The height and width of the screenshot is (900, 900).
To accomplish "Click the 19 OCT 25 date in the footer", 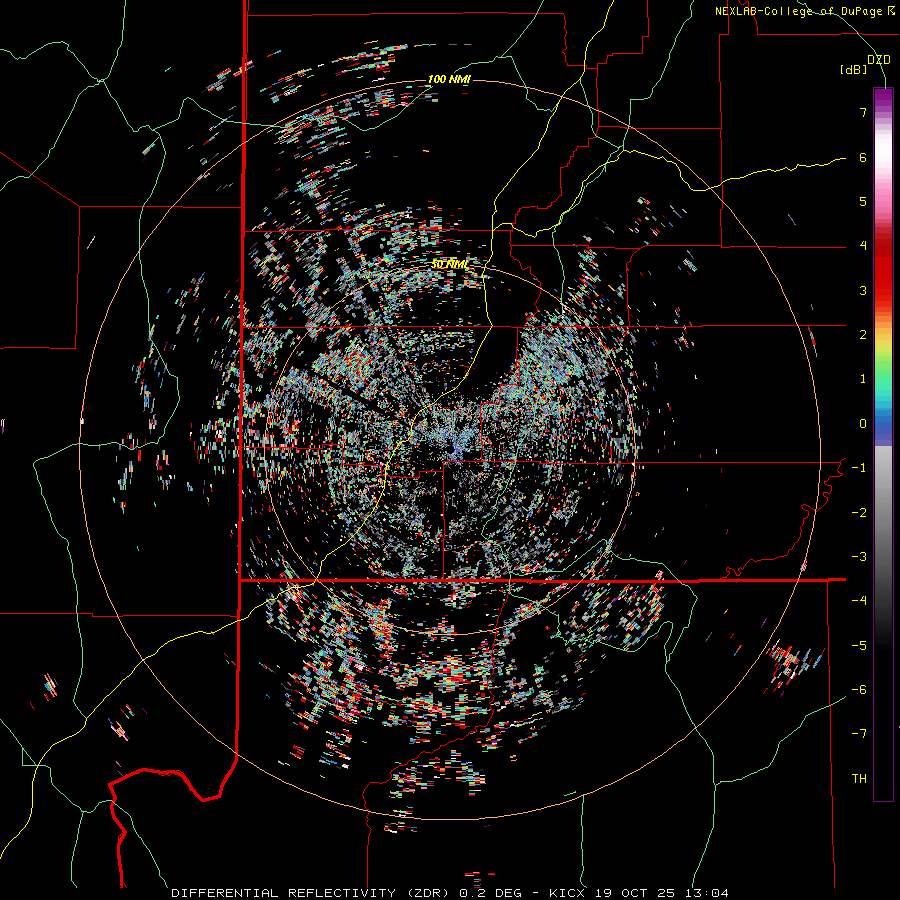I will (x=634, y=893).
